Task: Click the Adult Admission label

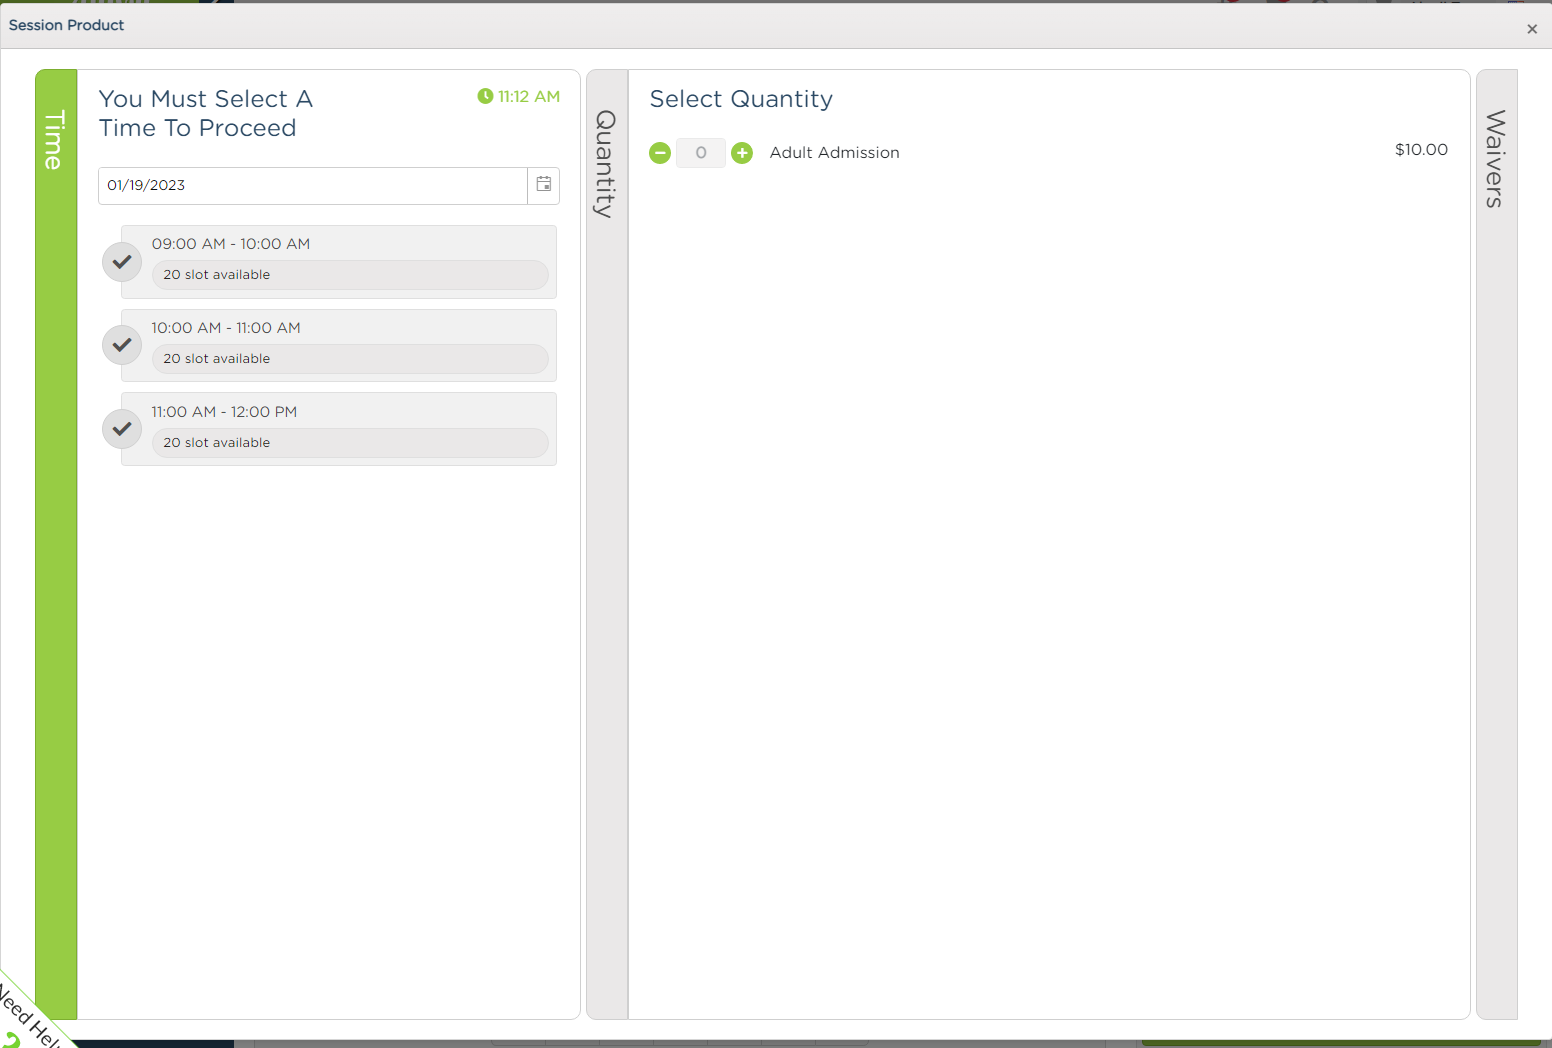Action: point(835,153)
